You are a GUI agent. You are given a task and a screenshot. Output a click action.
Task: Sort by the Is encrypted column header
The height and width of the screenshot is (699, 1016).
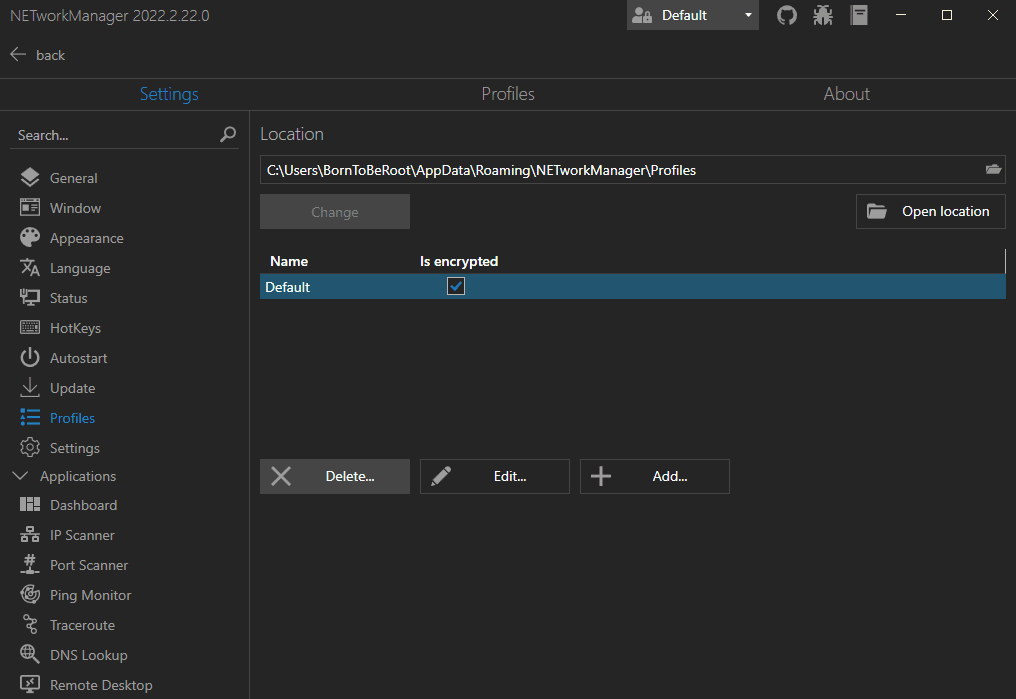coord(459,261)
